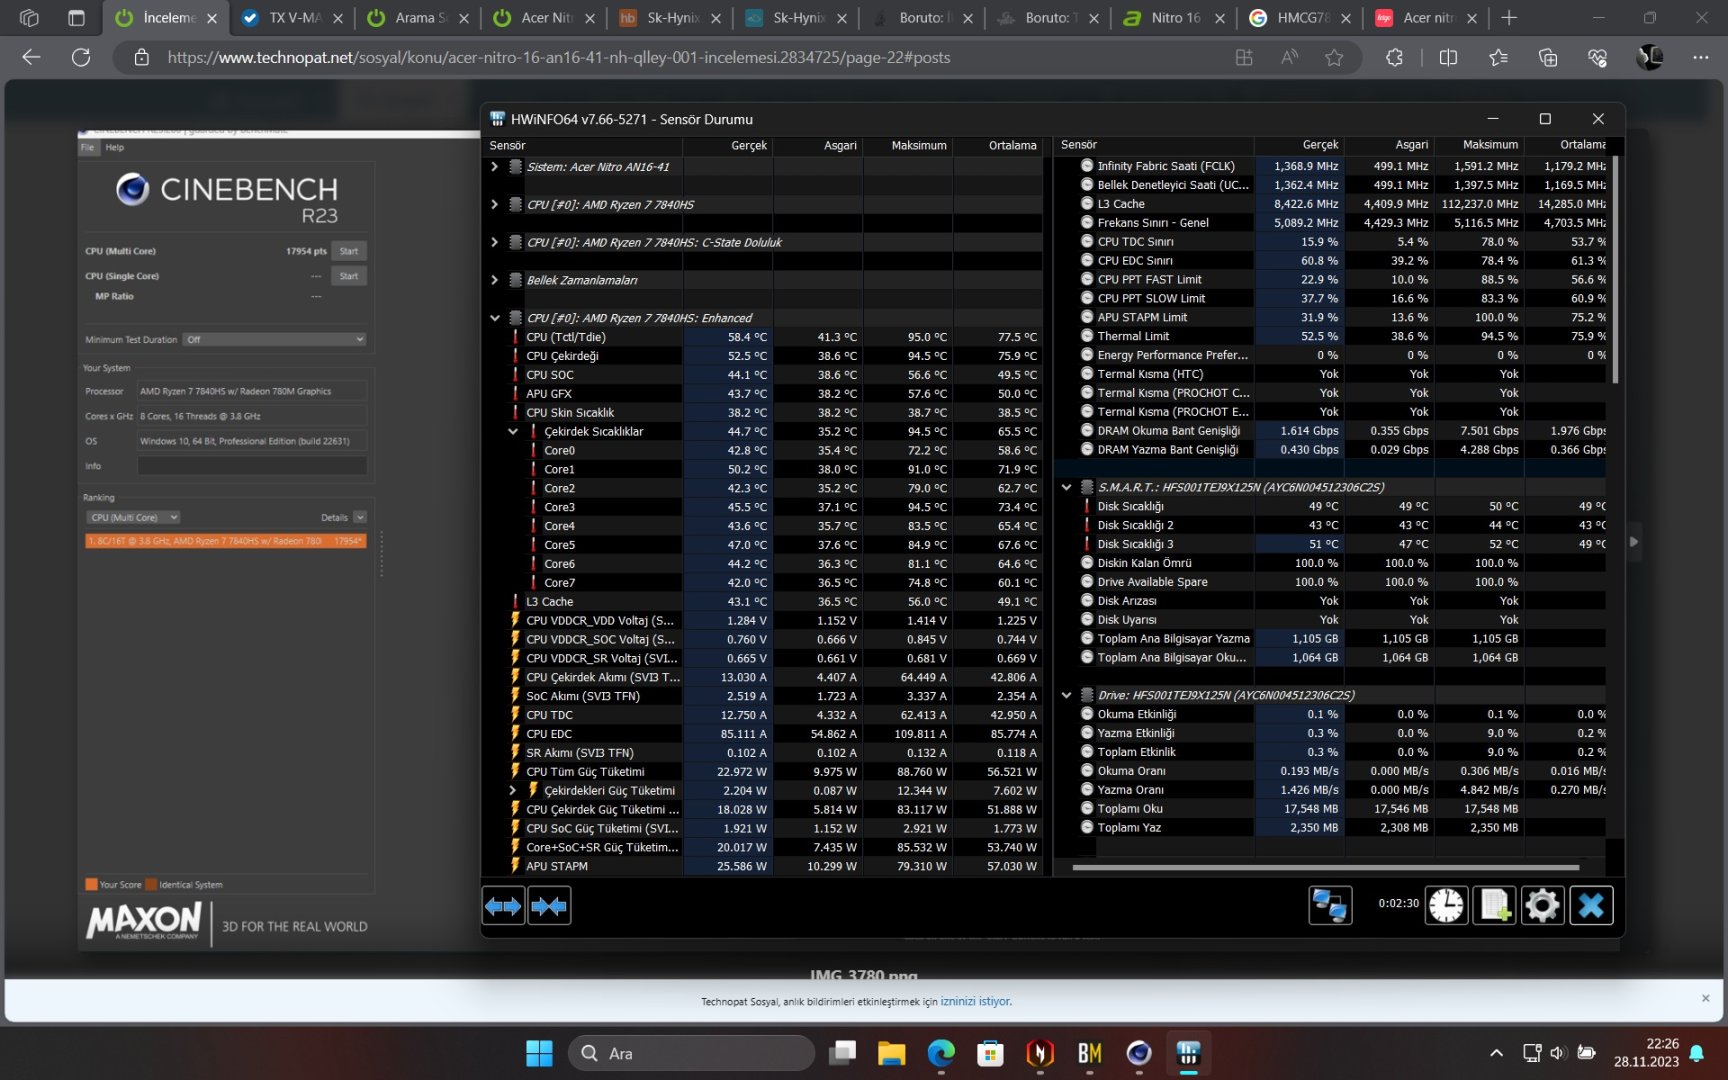
Task: Open Minimum Test Duration dropdown in Cinebench
Action: tap(275, 340)
